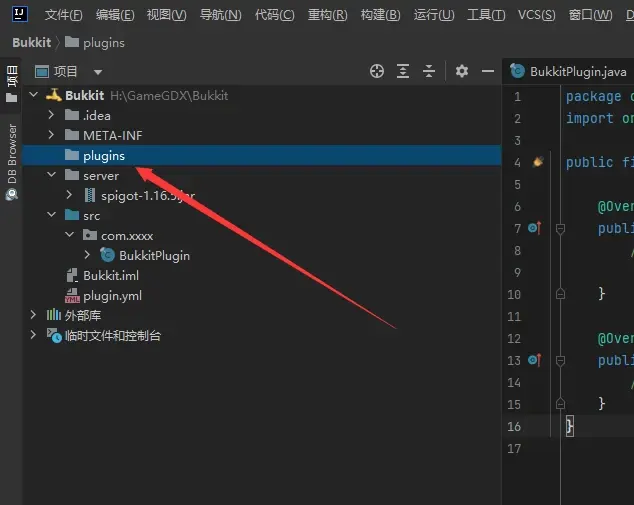Select the spigot-1.16.5.jar archive icon

pos(90,196)
